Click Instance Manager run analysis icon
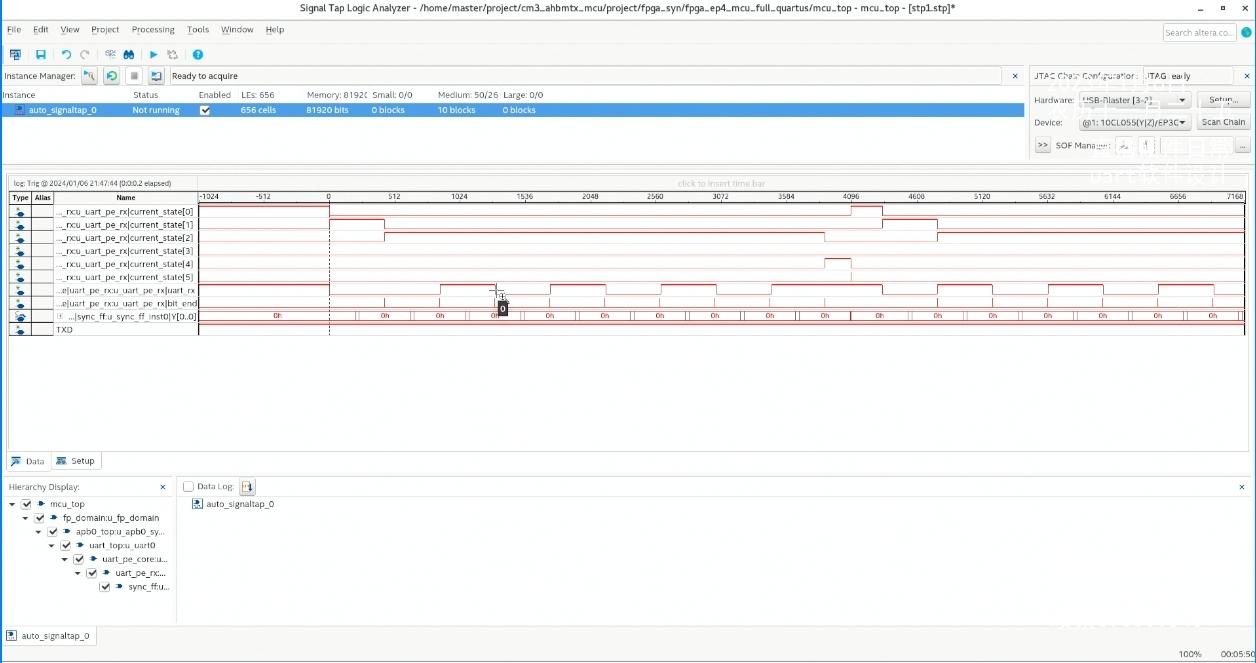Screen dimensions: 1256x663 tap(90, 76)
